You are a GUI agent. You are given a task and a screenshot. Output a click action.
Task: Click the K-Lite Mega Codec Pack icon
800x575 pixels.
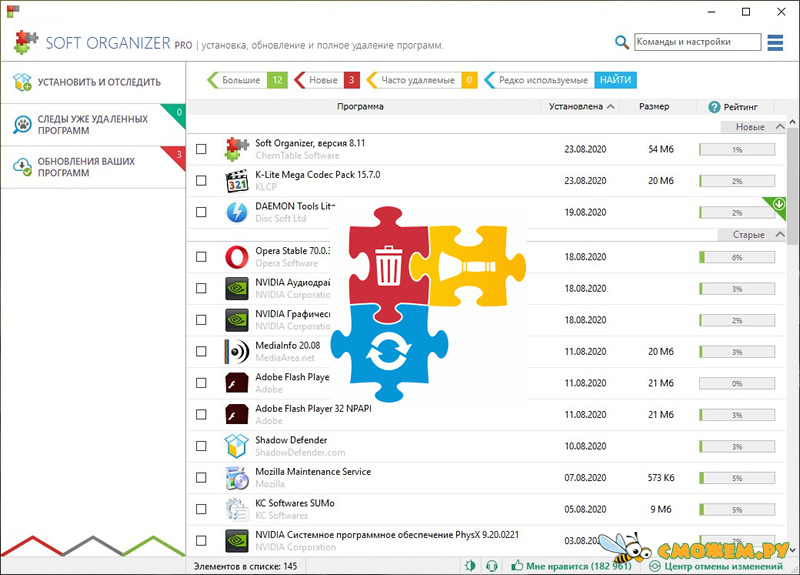click(237, 181)
